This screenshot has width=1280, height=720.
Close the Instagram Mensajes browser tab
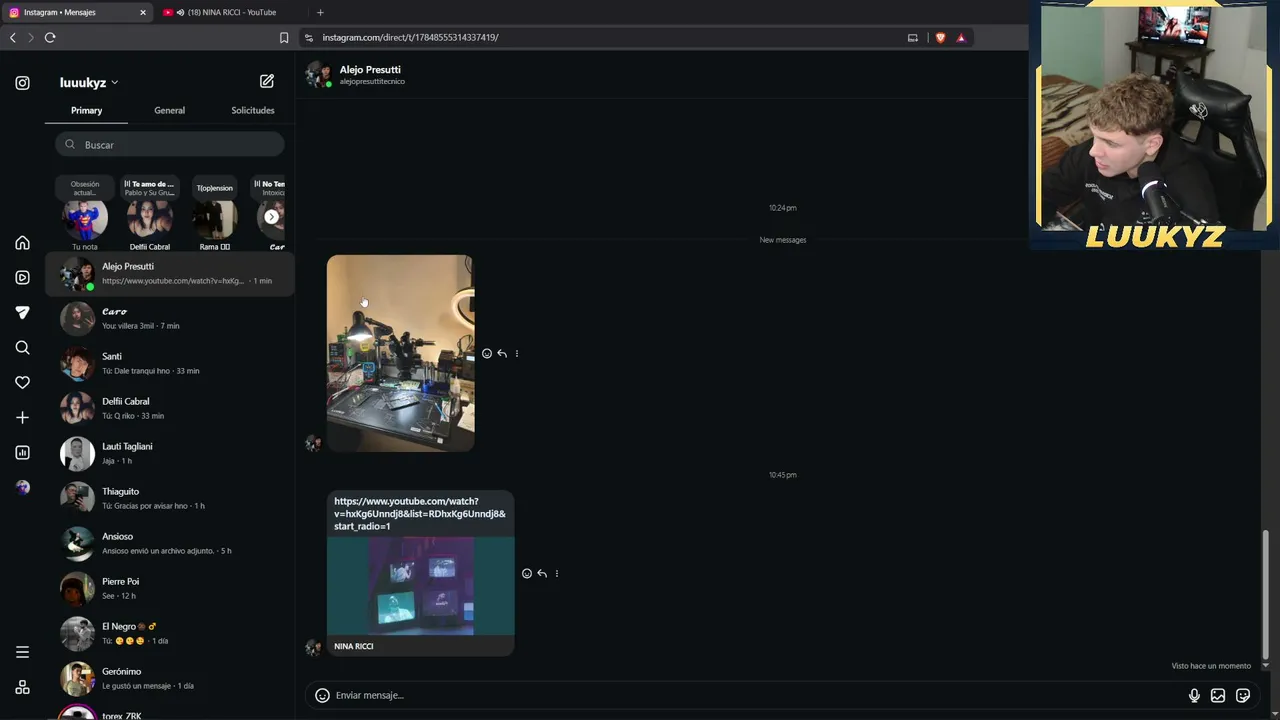point(143,12)
